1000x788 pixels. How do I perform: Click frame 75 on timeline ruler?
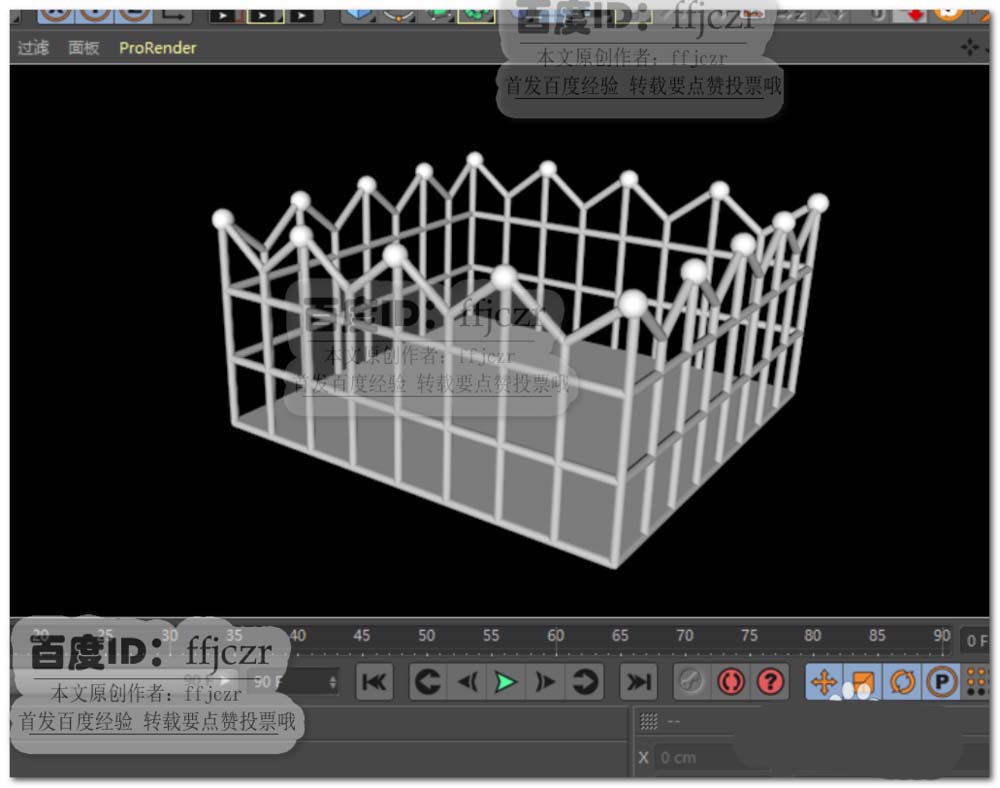pyautogui.click(x=749, y=636)
